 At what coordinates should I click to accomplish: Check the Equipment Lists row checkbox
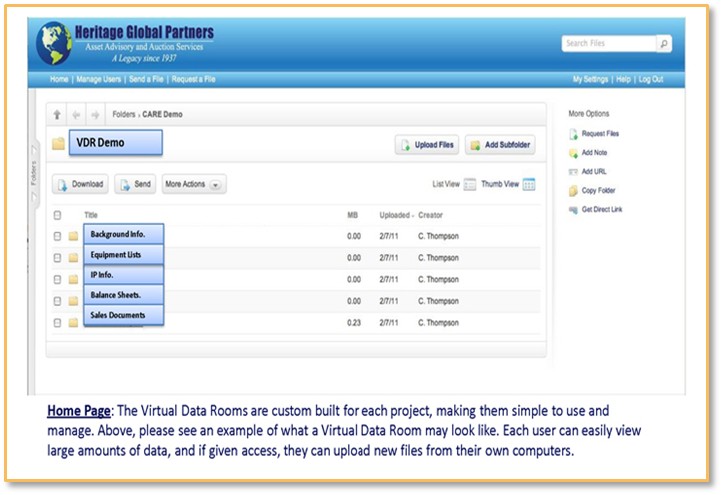coord(57,258)
